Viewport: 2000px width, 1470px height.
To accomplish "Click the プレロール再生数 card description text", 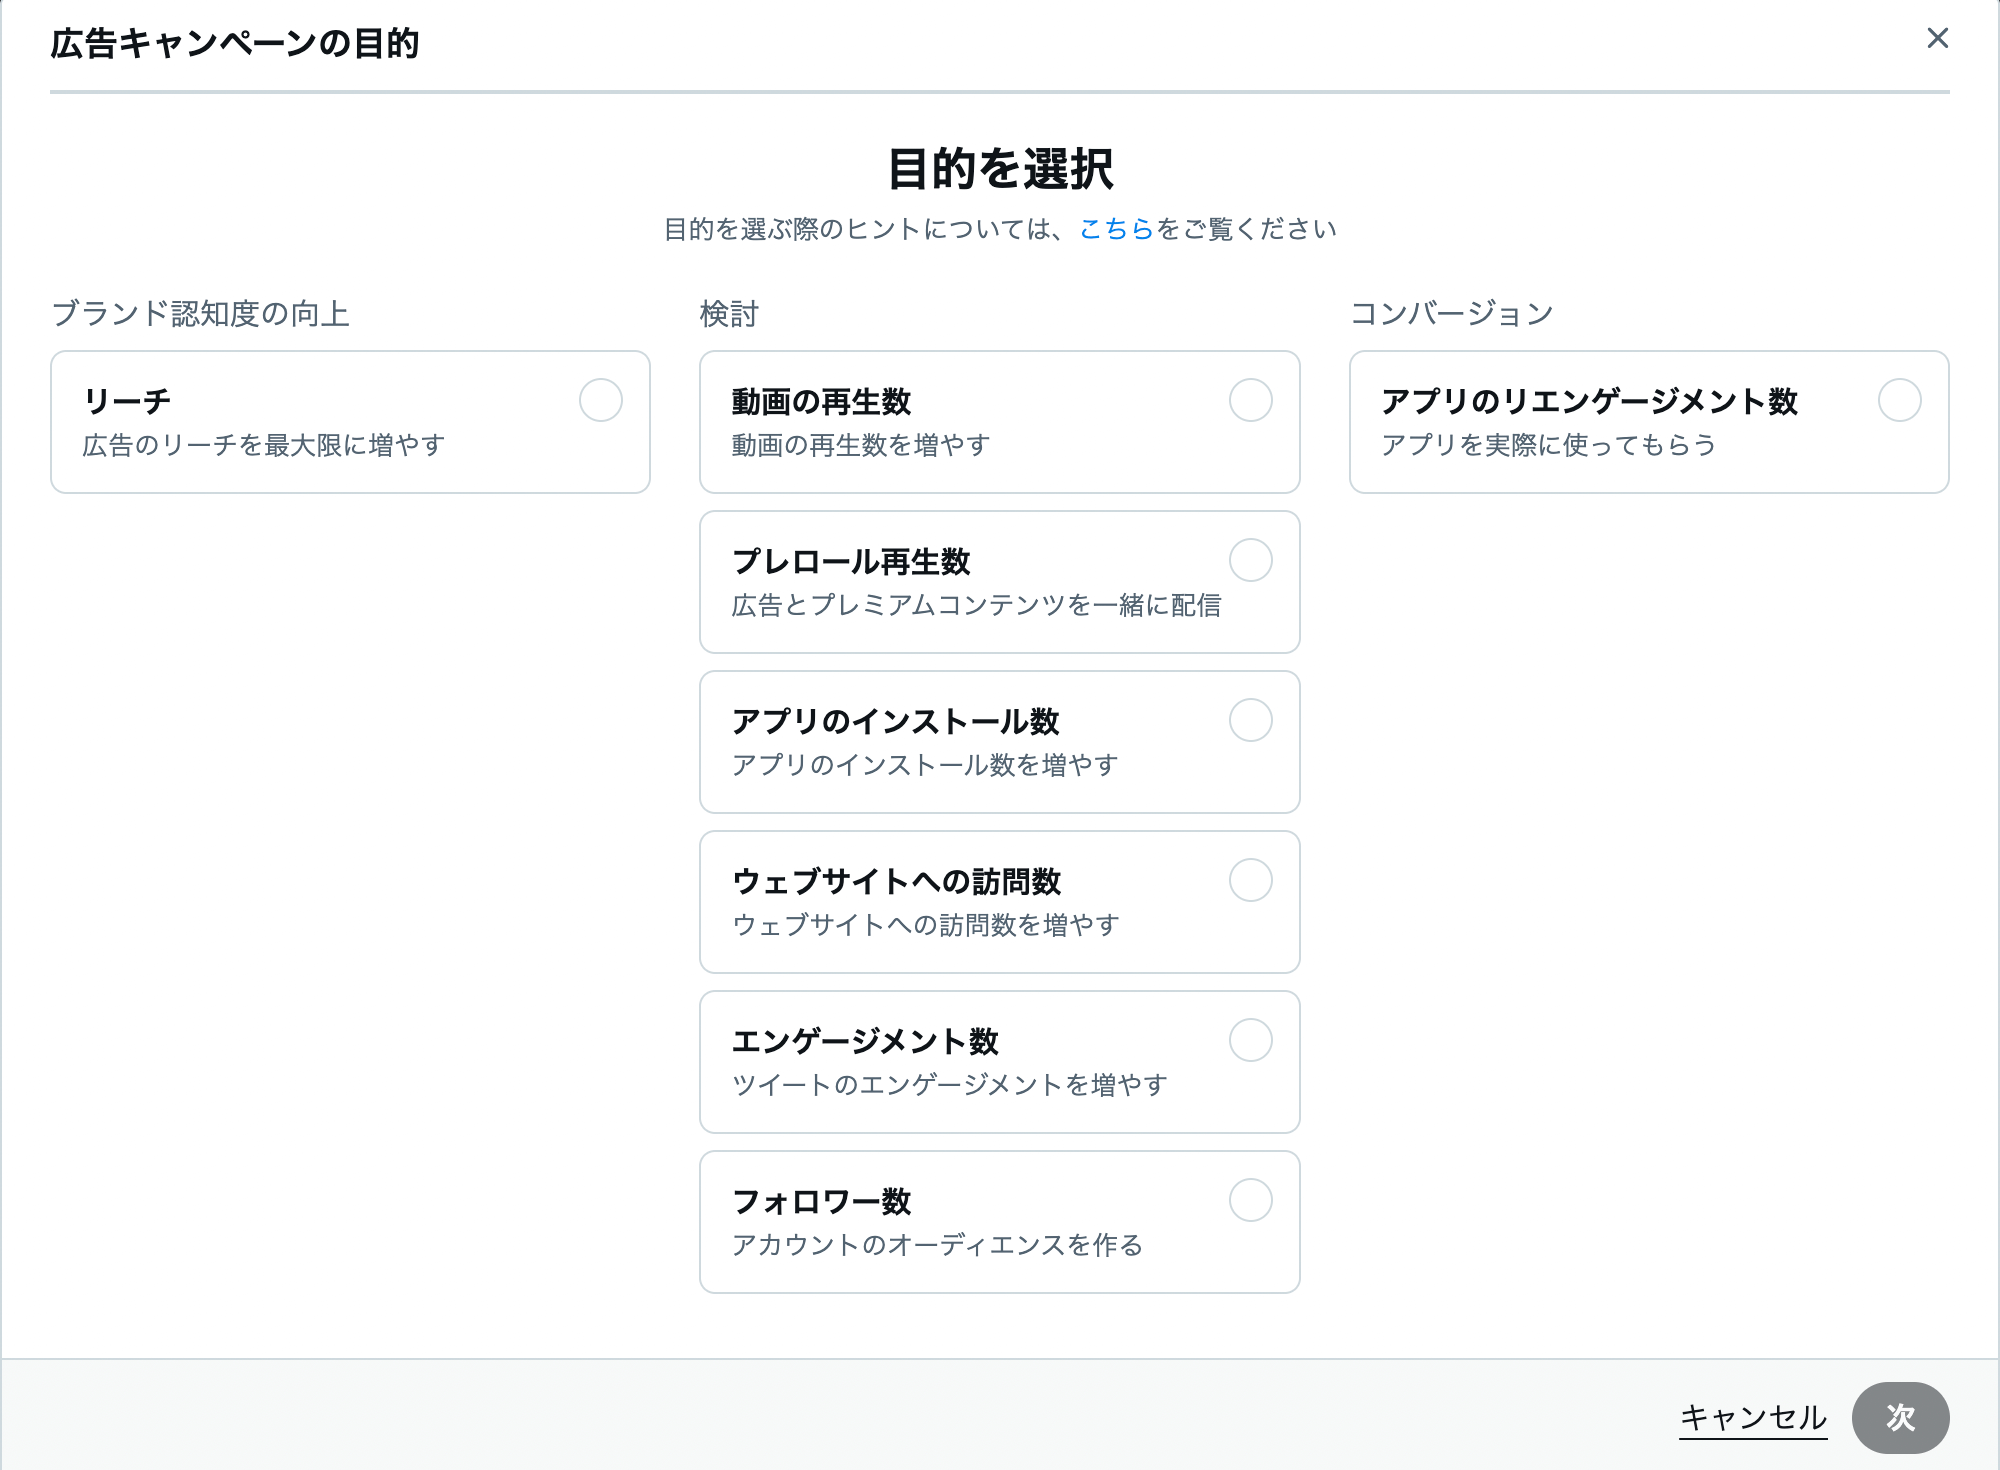I will 975,605.
